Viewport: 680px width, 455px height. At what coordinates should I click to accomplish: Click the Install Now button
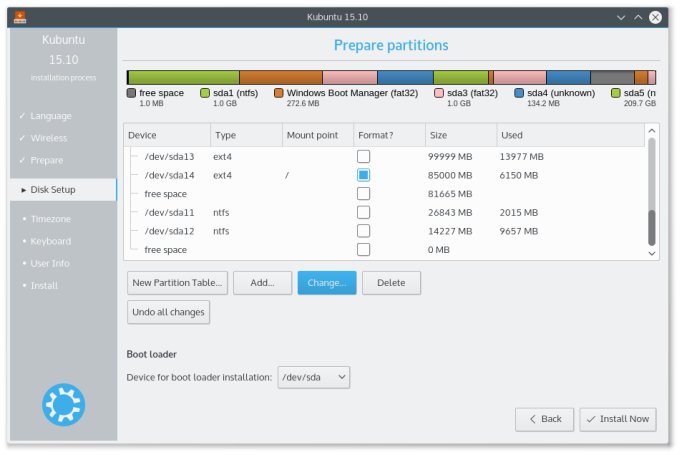pyautogui.click(x=618, y=419)
